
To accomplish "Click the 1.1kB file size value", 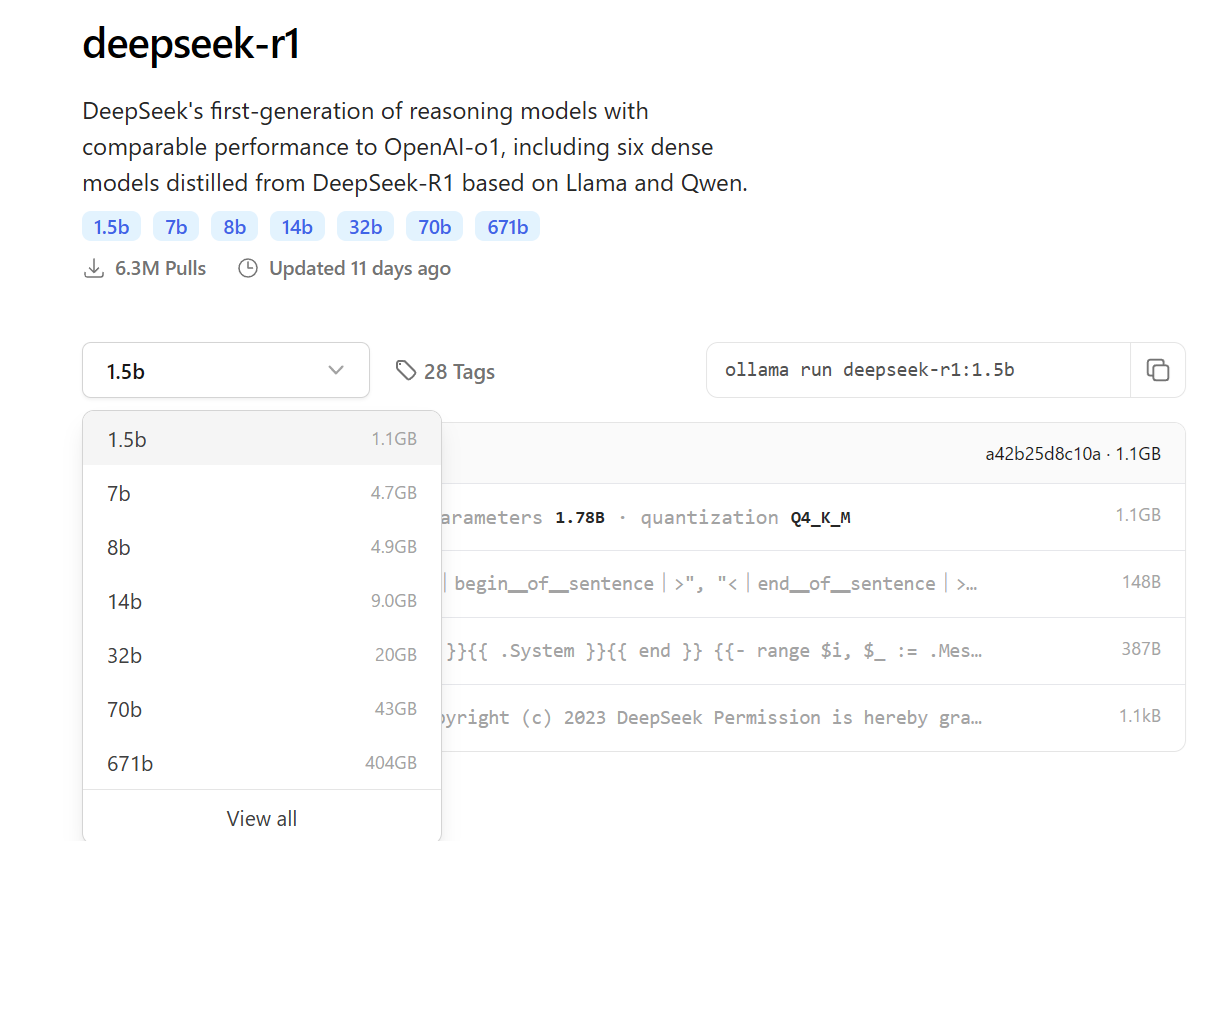I will point(1140,716).
